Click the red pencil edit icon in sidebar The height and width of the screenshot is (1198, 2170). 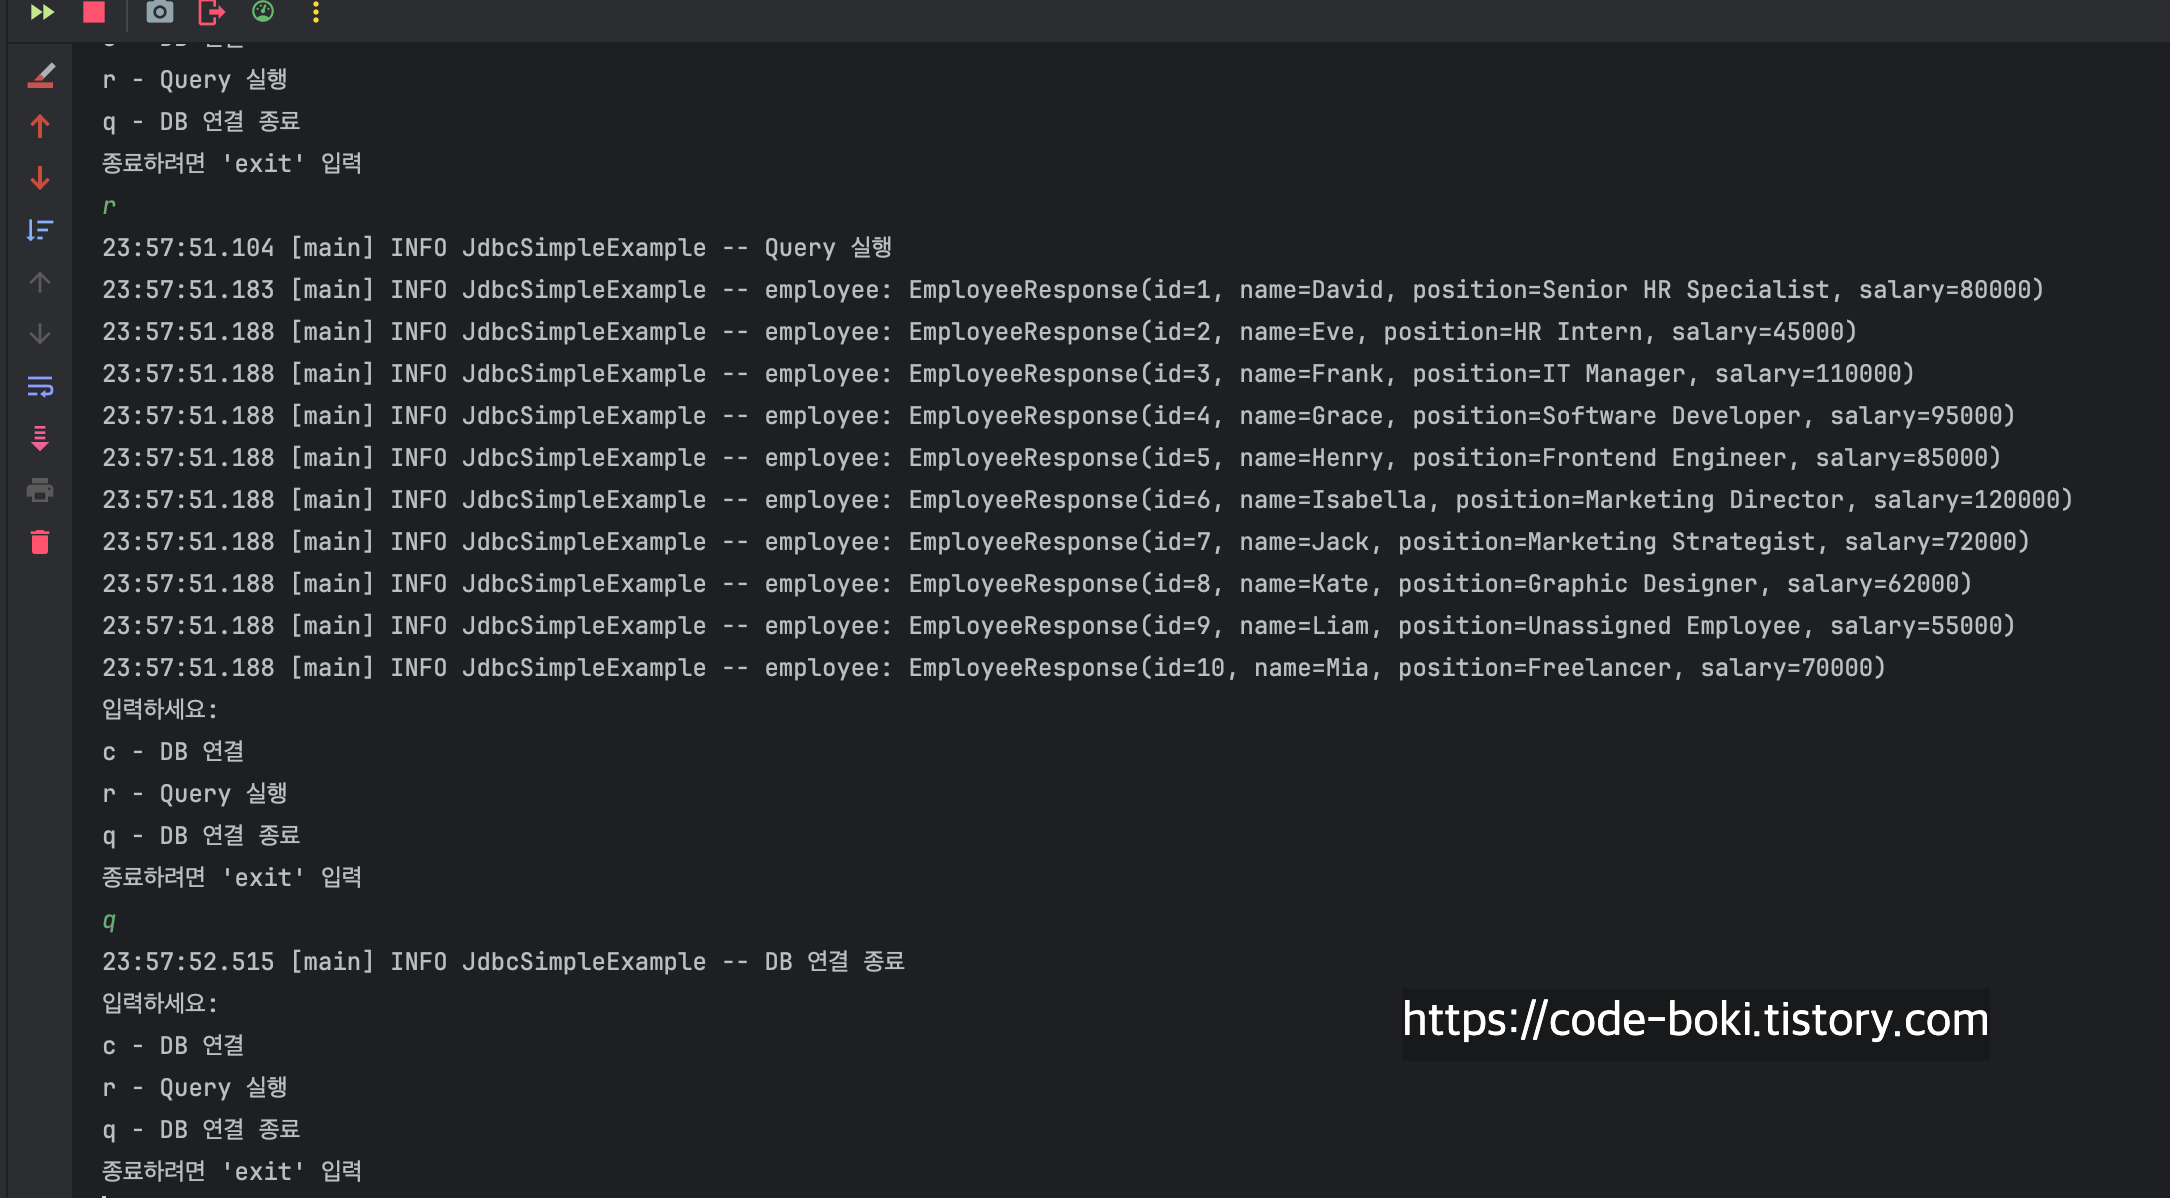point(41,76)
